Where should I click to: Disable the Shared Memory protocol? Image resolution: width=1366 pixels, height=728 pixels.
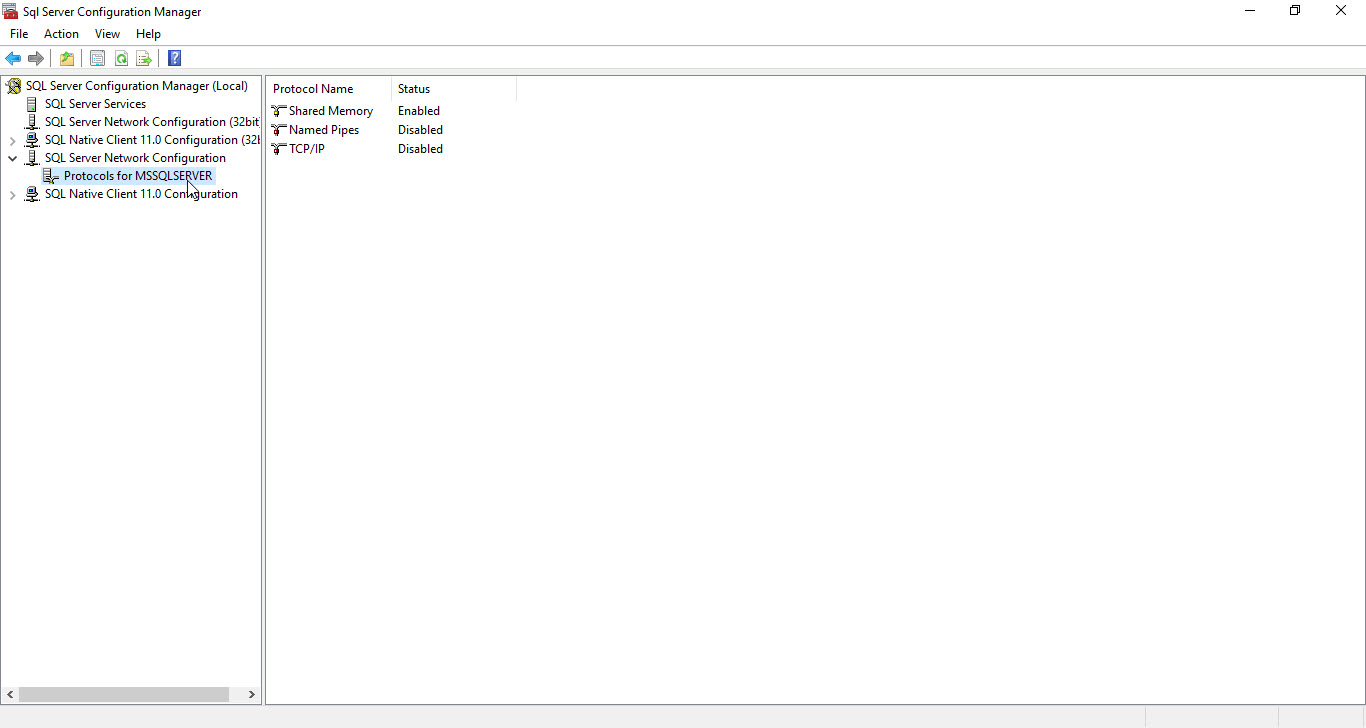point(329,110)
